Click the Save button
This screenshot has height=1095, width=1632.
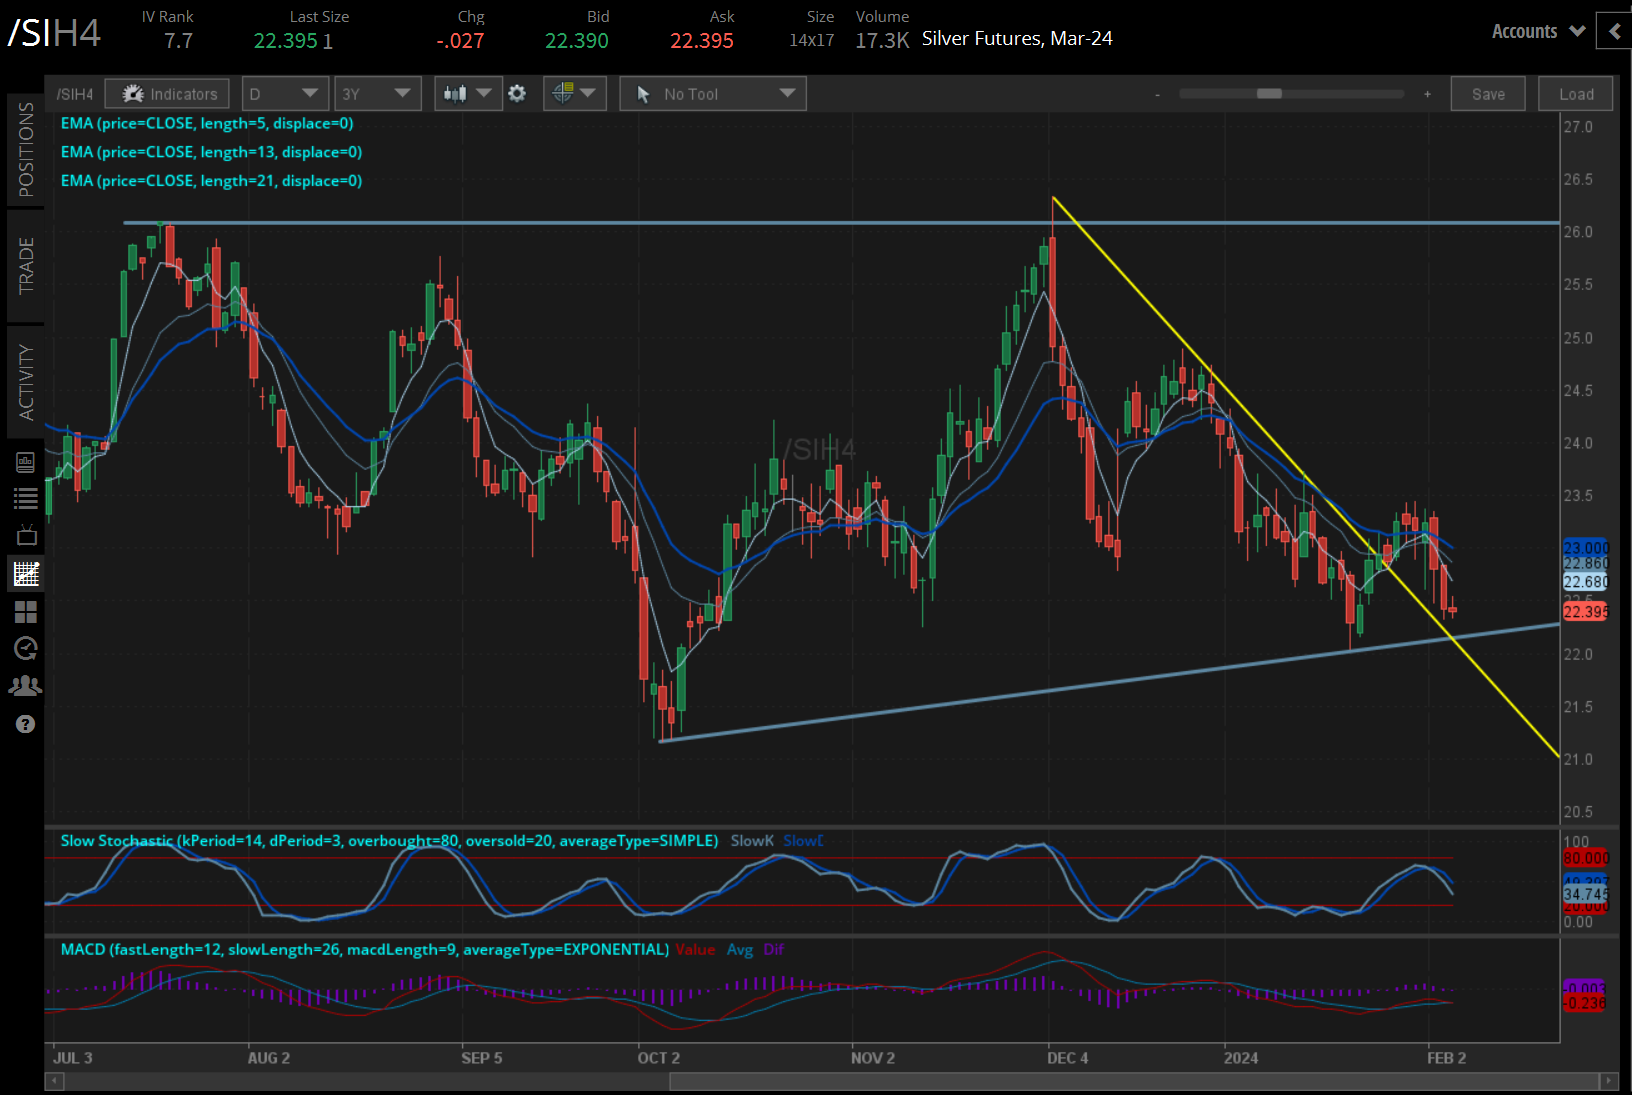tap(1488, 93)
